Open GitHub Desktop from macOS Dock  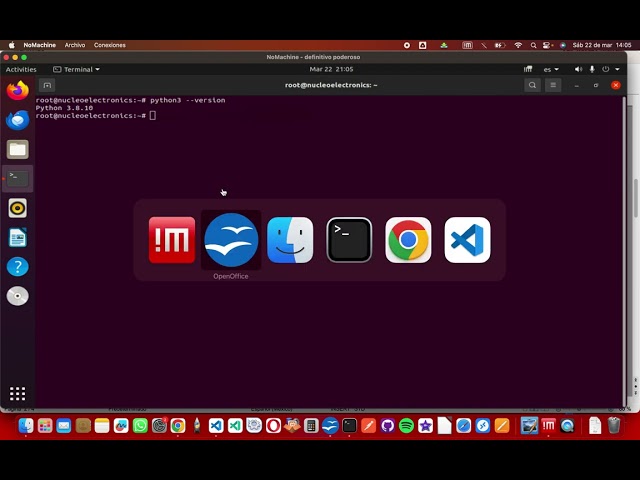387,426
